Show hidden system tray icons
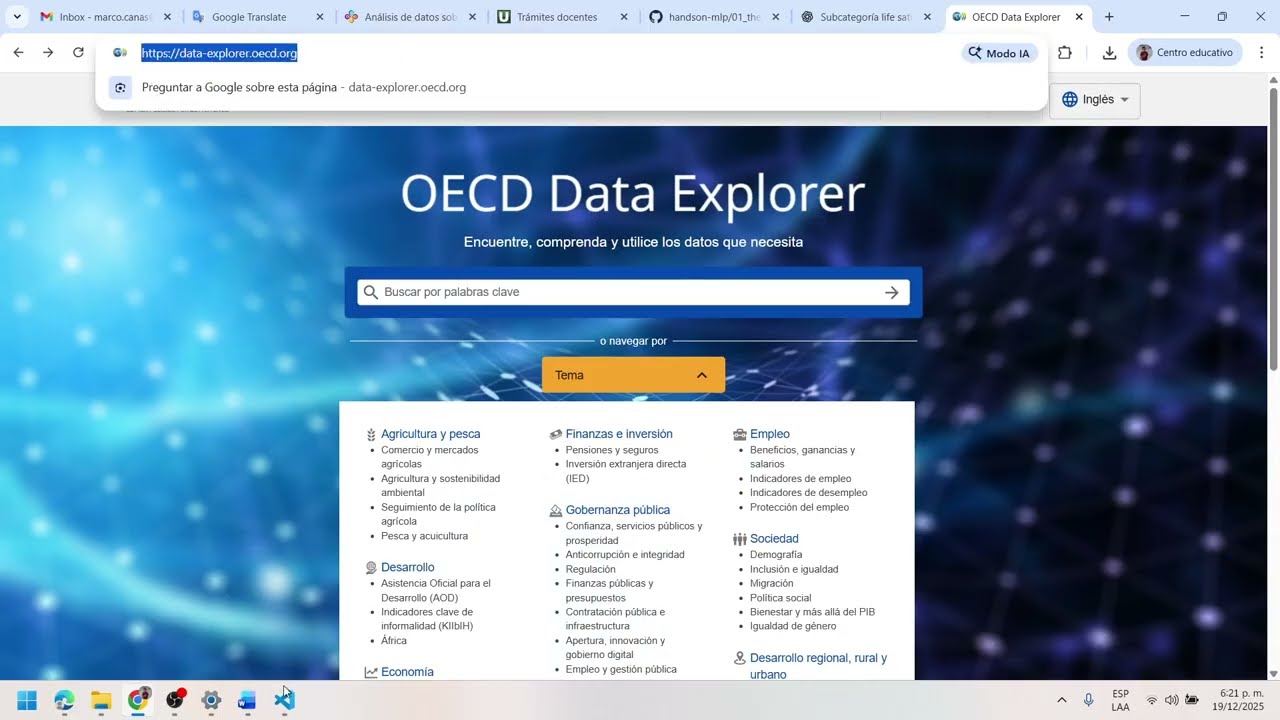1280x720 pixels. click(x=1062, y=700)
